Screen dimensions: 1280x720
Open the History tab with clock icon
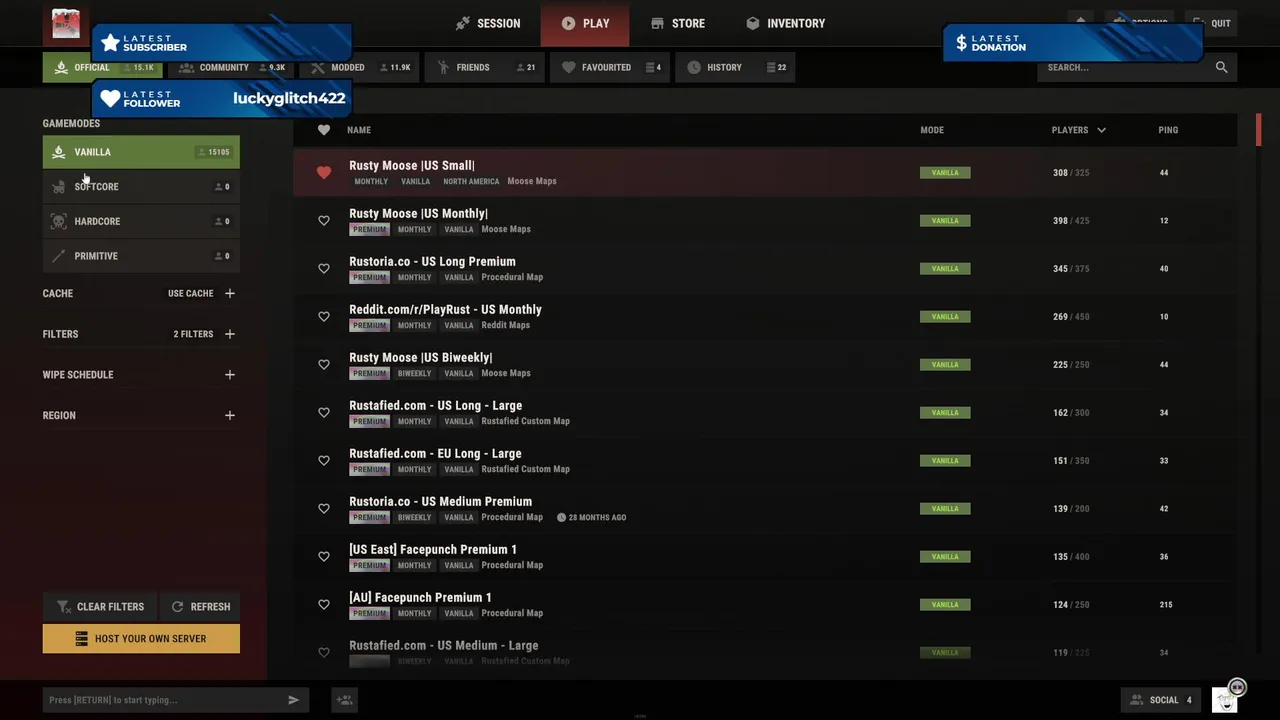click(734, 67)
